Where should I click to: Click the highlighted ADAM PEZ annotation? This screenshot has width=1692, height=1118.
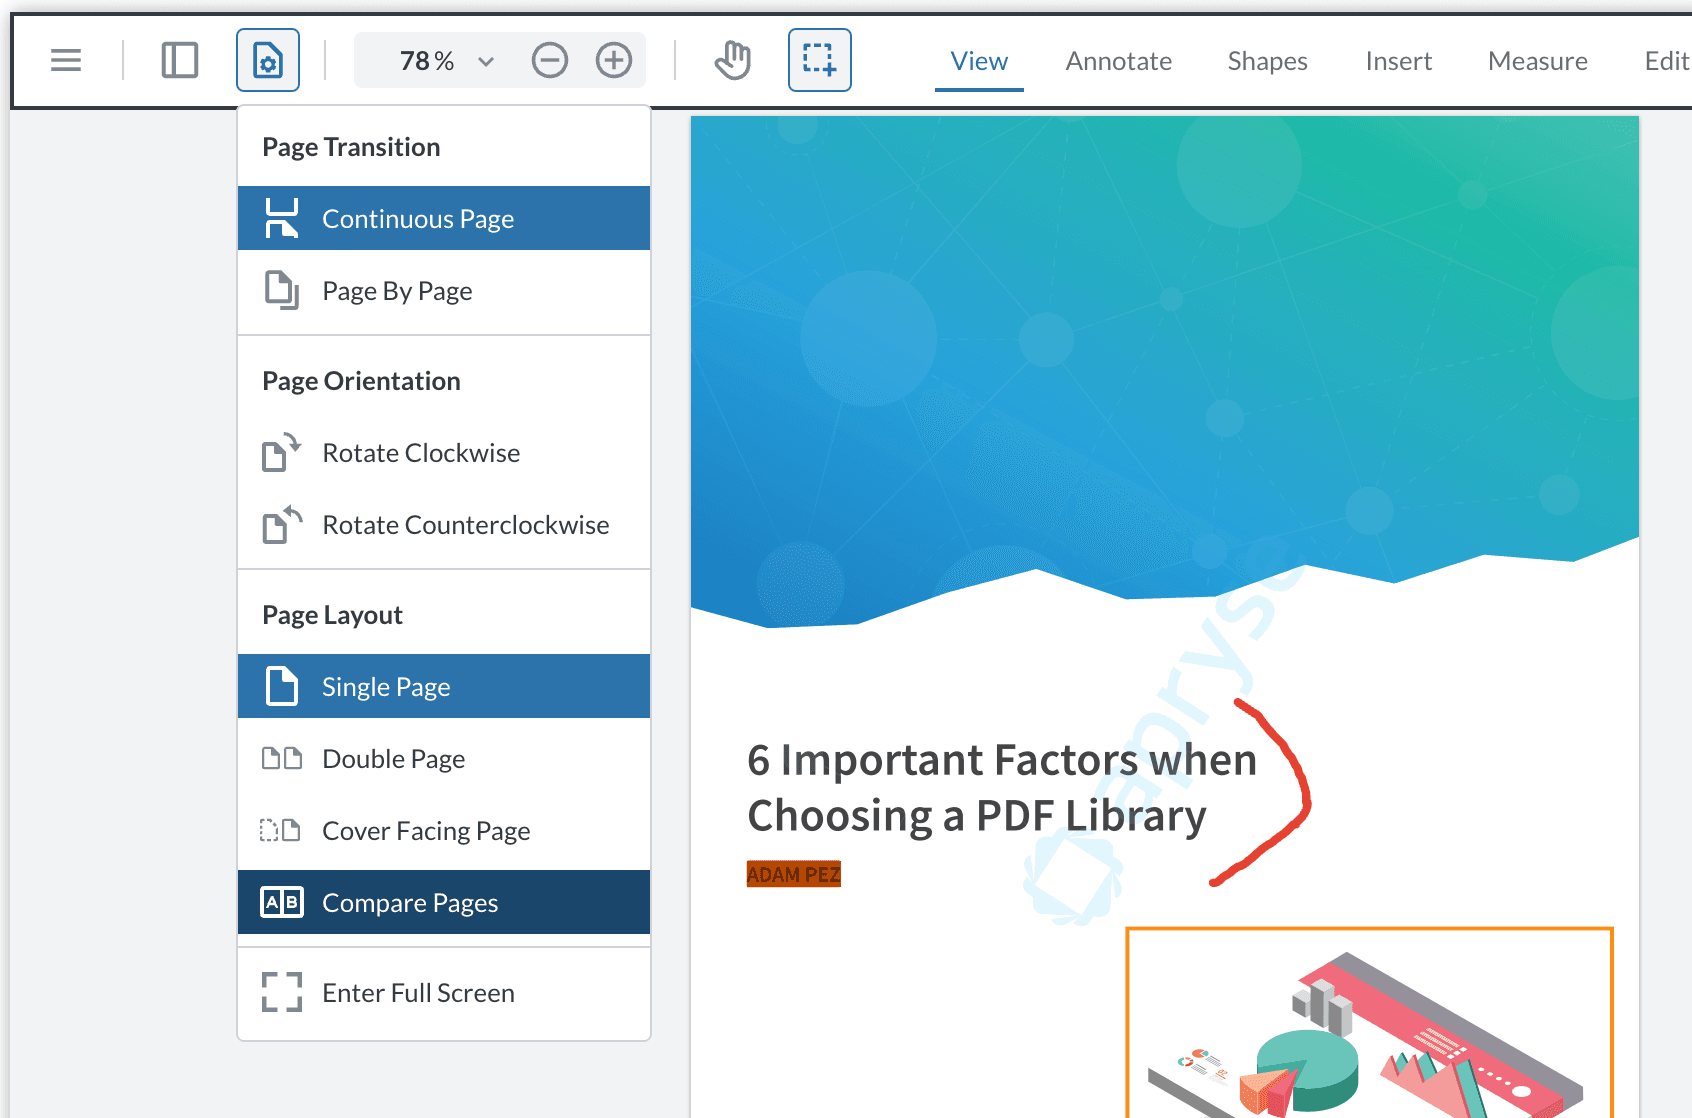click(793, 874)
